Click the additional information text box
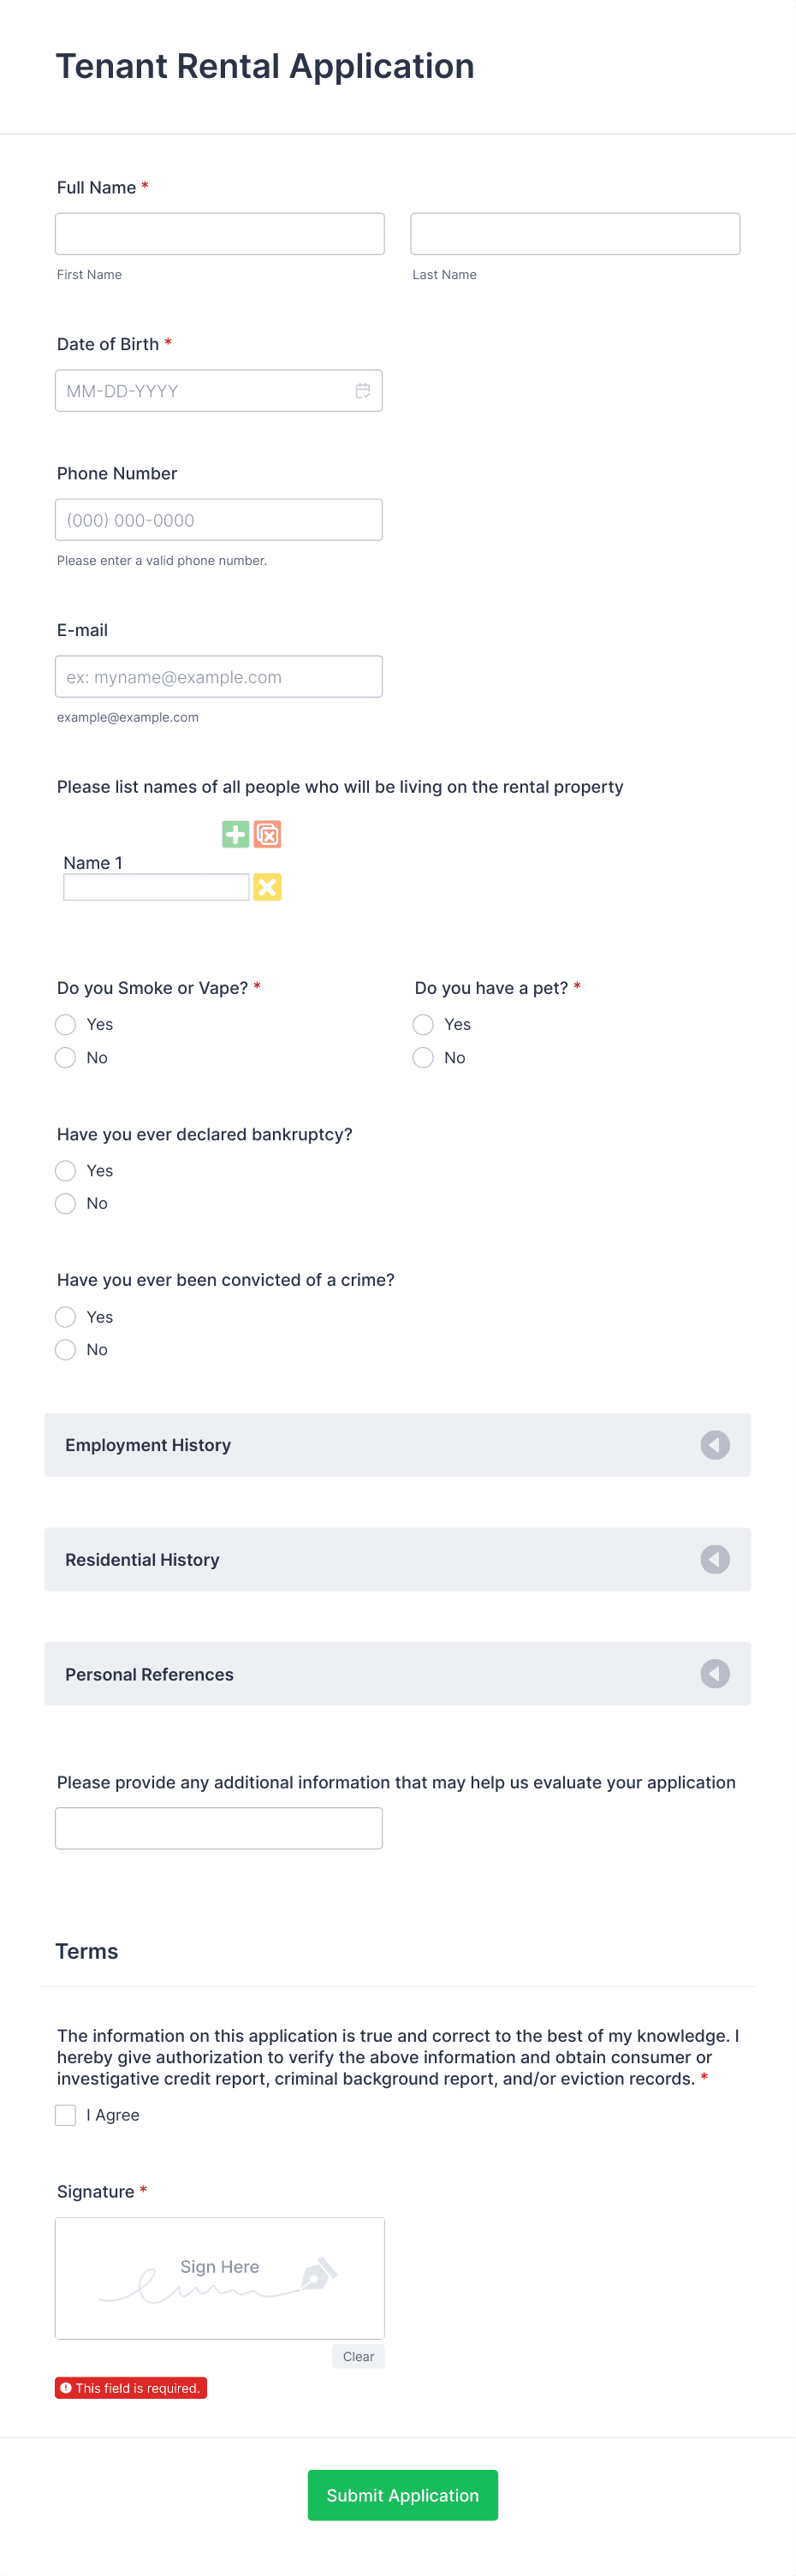The width and height of the screenshot is (796, 2576). point(219,1827)
